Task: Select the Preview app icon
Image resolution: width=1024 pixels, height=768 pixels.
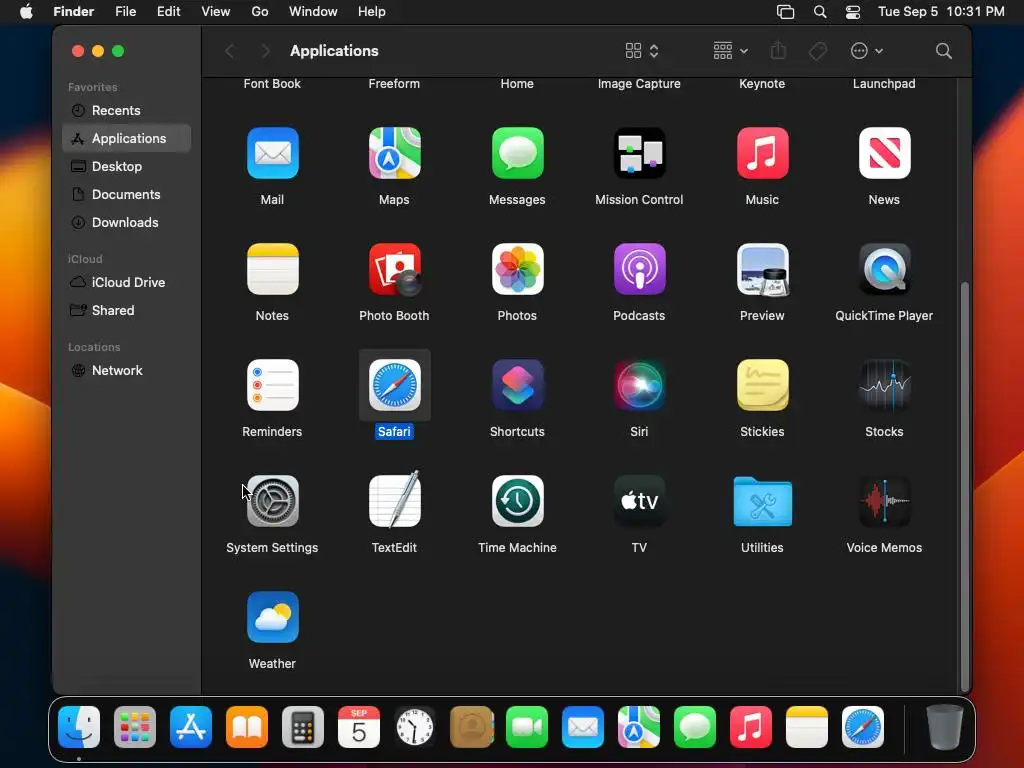Action: (762, 269)
